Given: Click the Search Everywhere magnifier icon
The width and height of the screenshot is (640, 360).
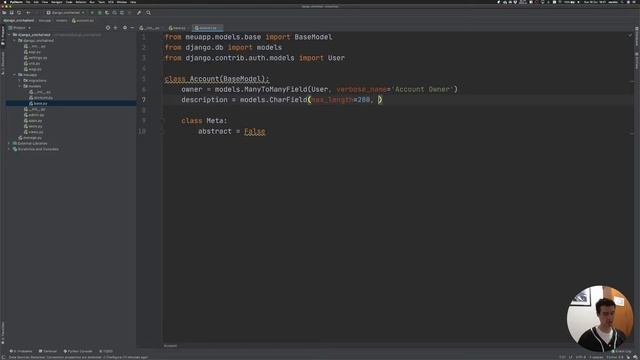Looking at the screenshot, I should click(x=149, y=13).
